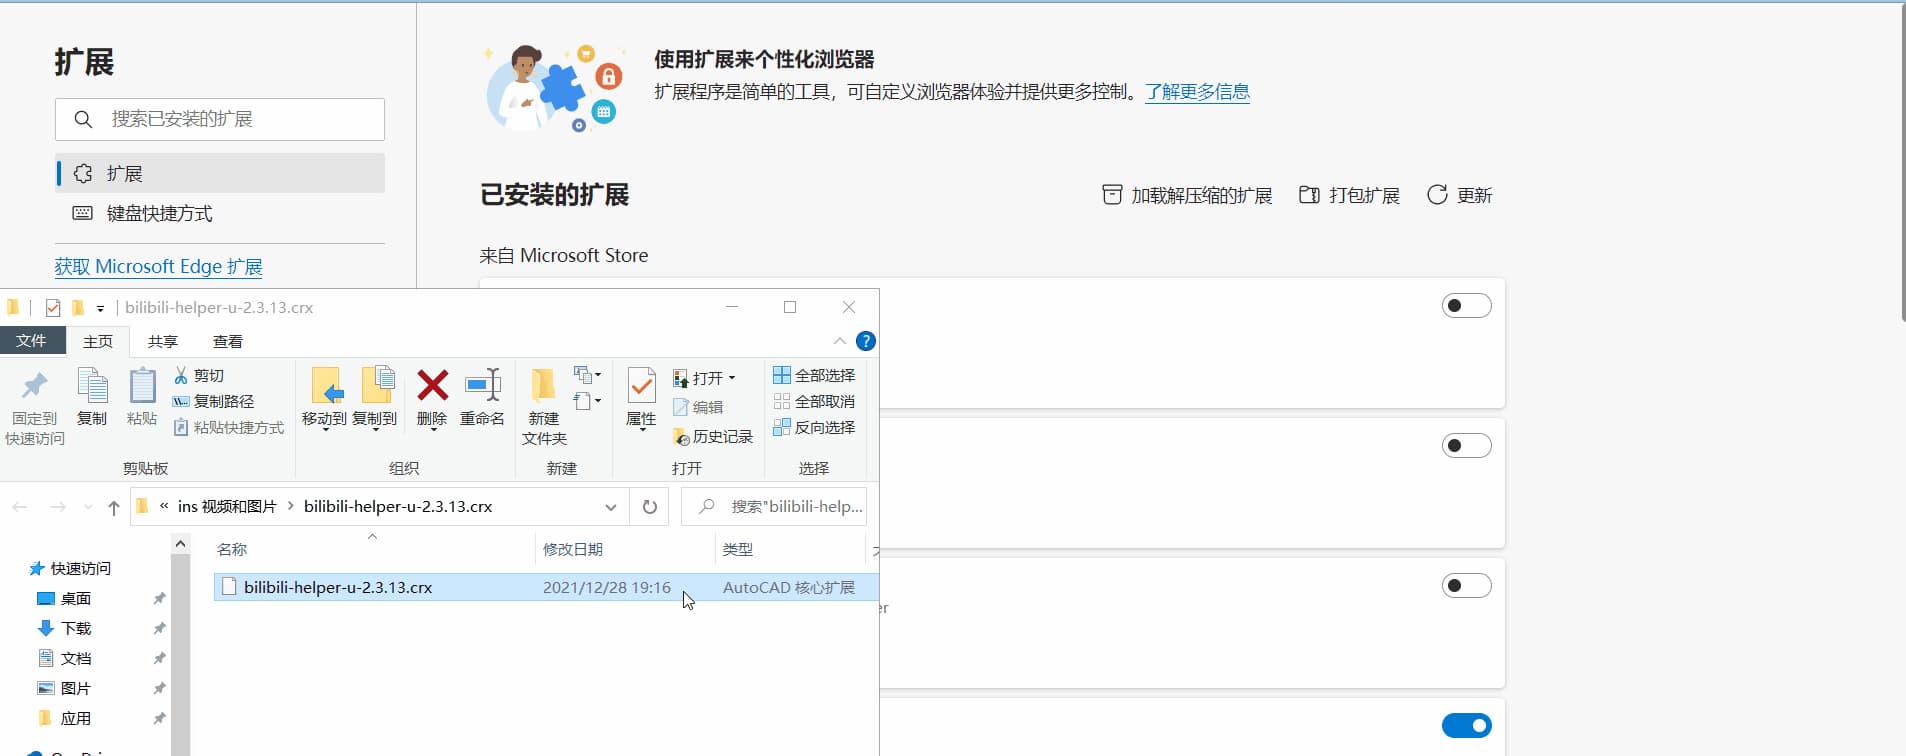Open recent locations dropdown arrow

coord(88,507)
